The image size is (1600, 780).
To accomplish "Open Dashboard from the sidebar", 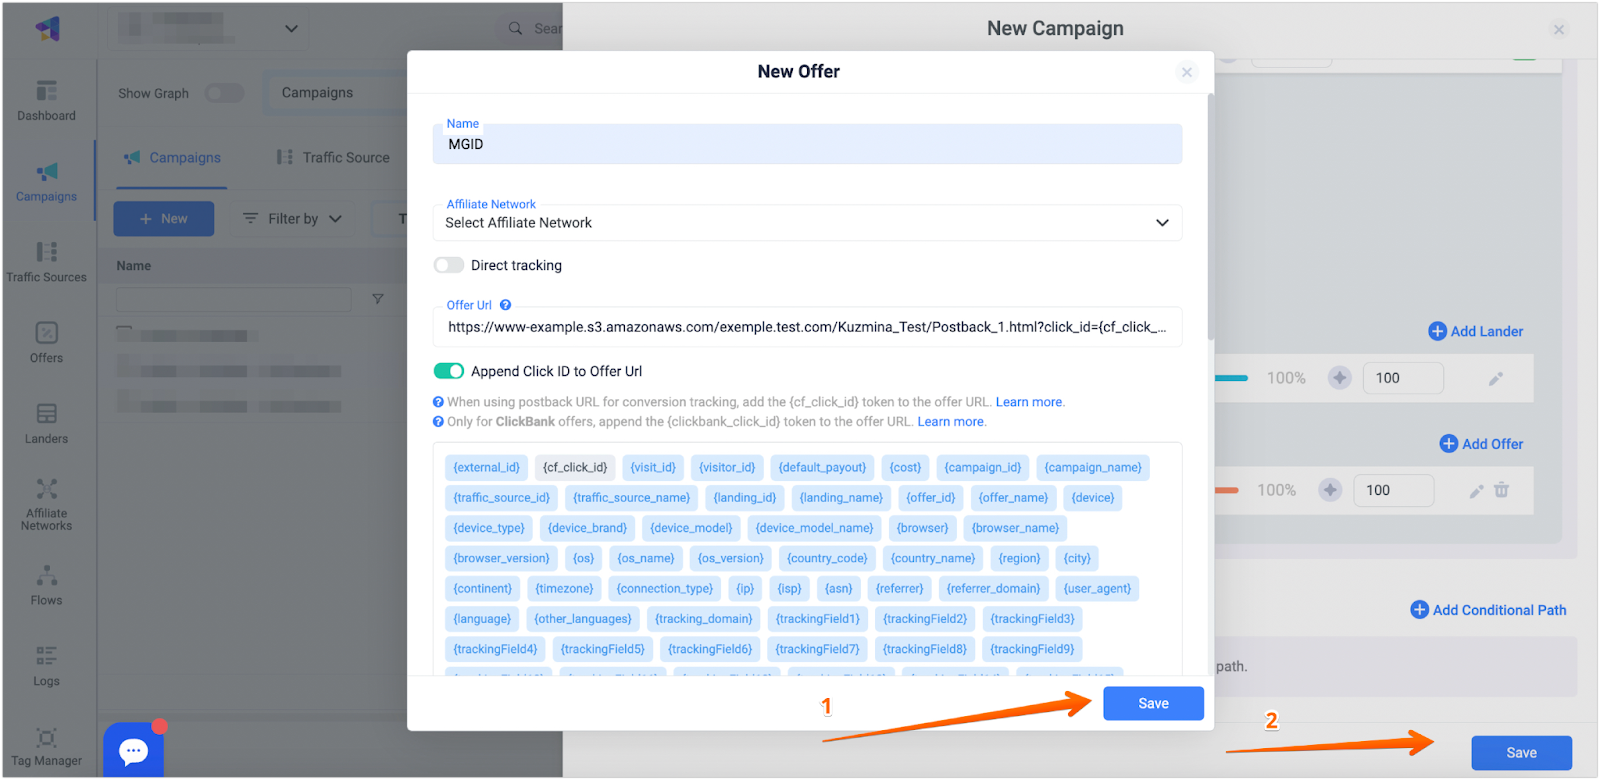I will pos(46,101).
